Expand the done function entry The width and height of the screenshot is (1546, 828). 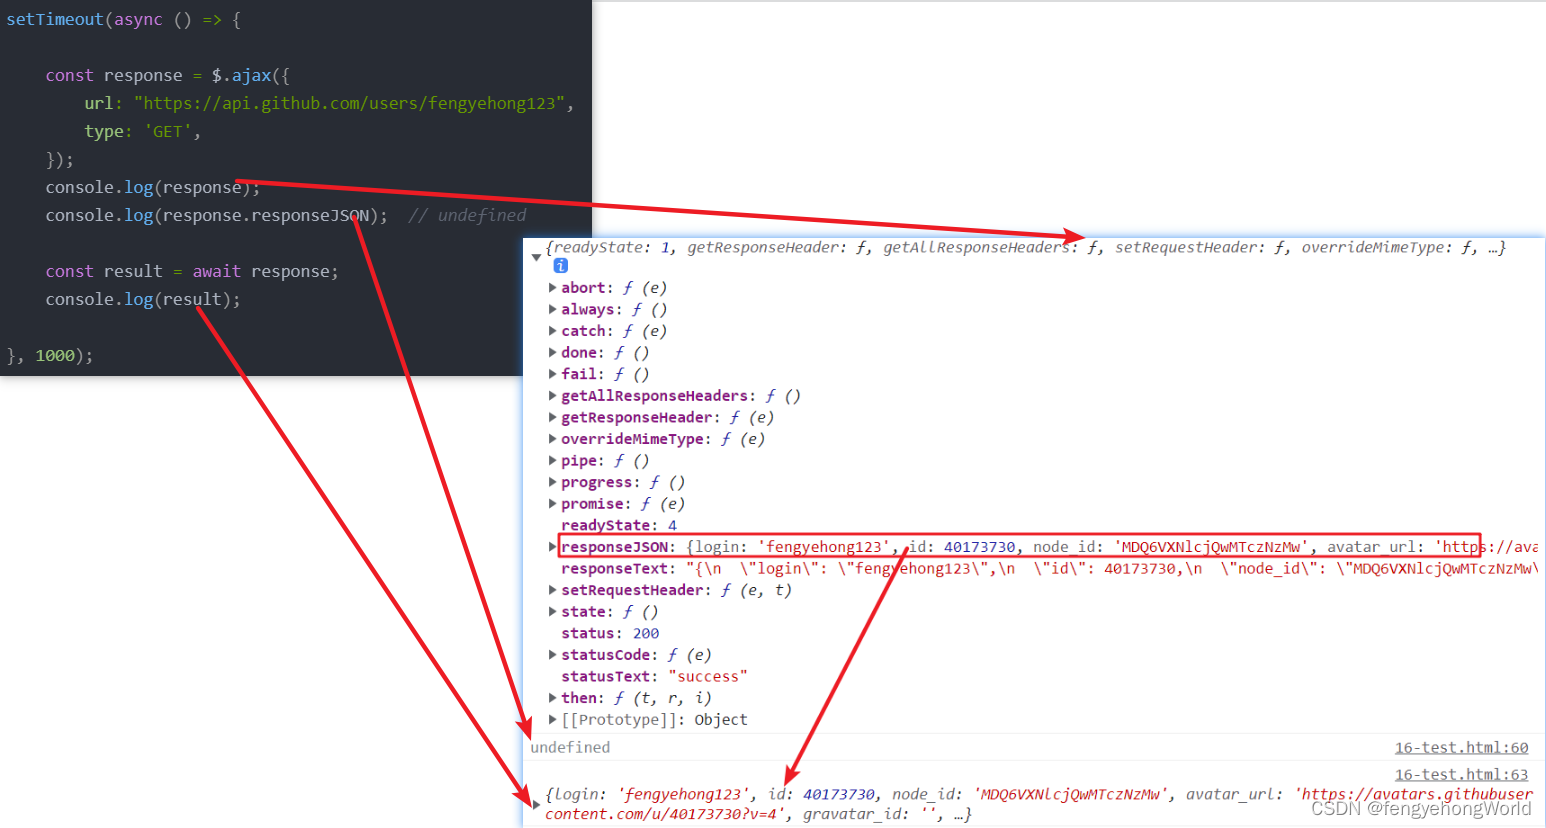point(552,352)
